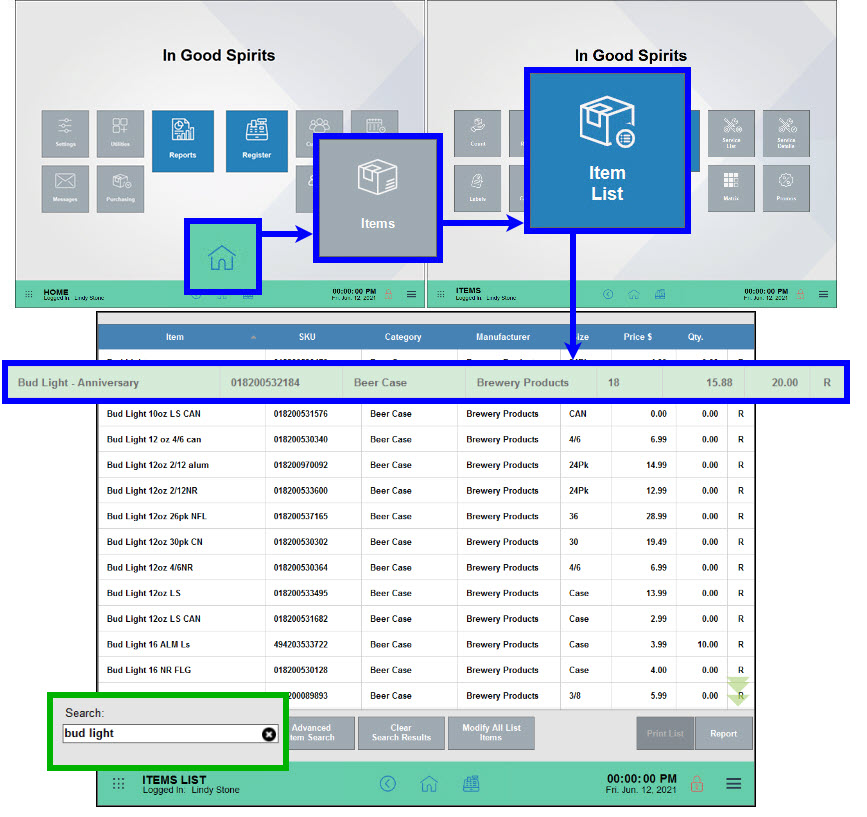
Task: Click the lock icon in HOME status bar
Action: (389, 294)
